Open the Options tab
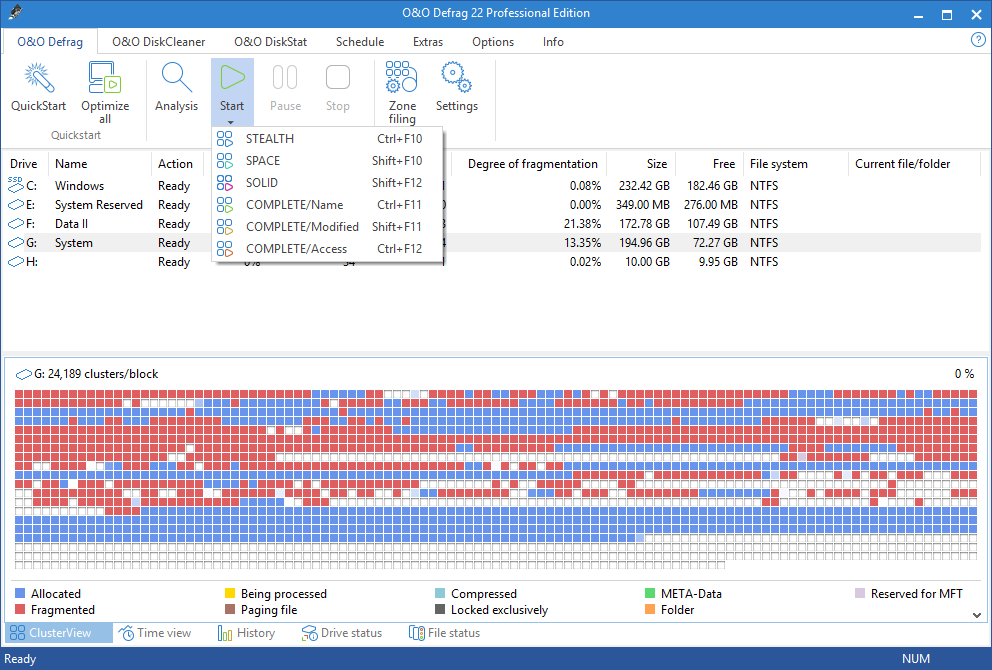Viewport: 992px width, 670px height. pos(493,42)
